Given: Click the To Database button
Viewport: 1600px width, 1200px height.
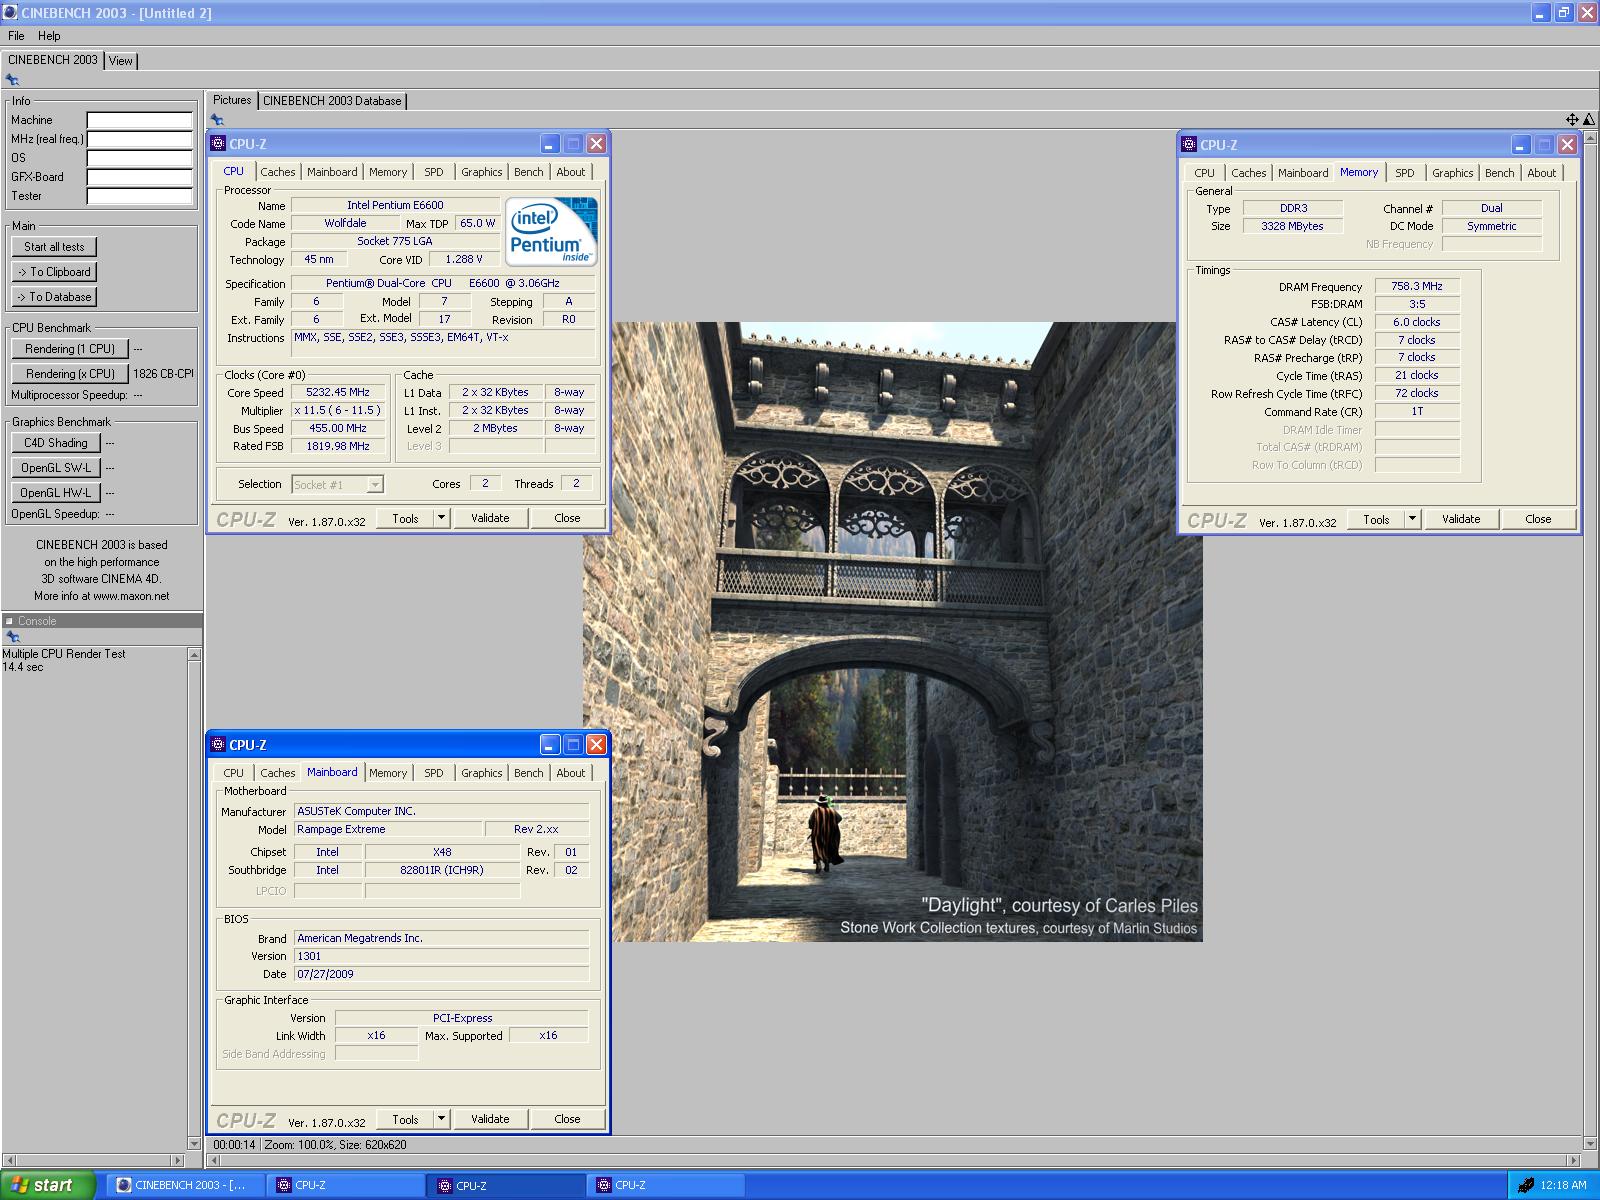Looking at the screenshot, I should pos(54,297).
